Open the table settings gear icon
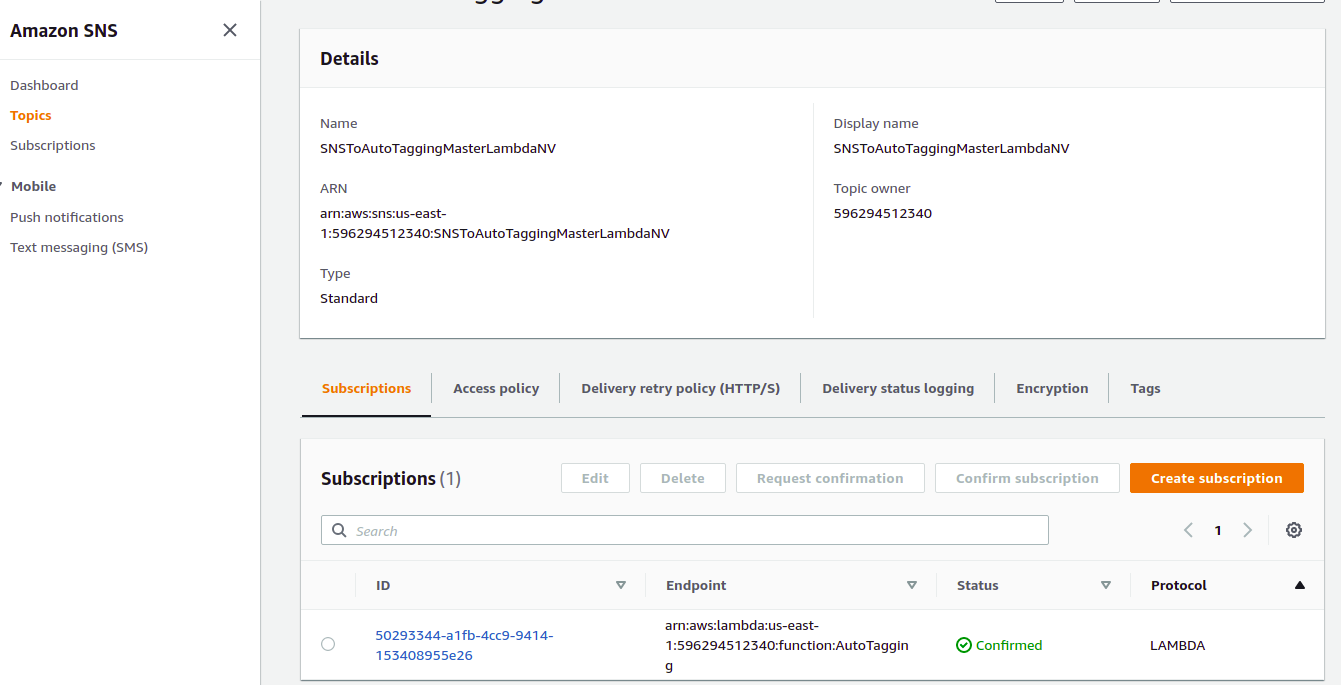 point(1294,530)
